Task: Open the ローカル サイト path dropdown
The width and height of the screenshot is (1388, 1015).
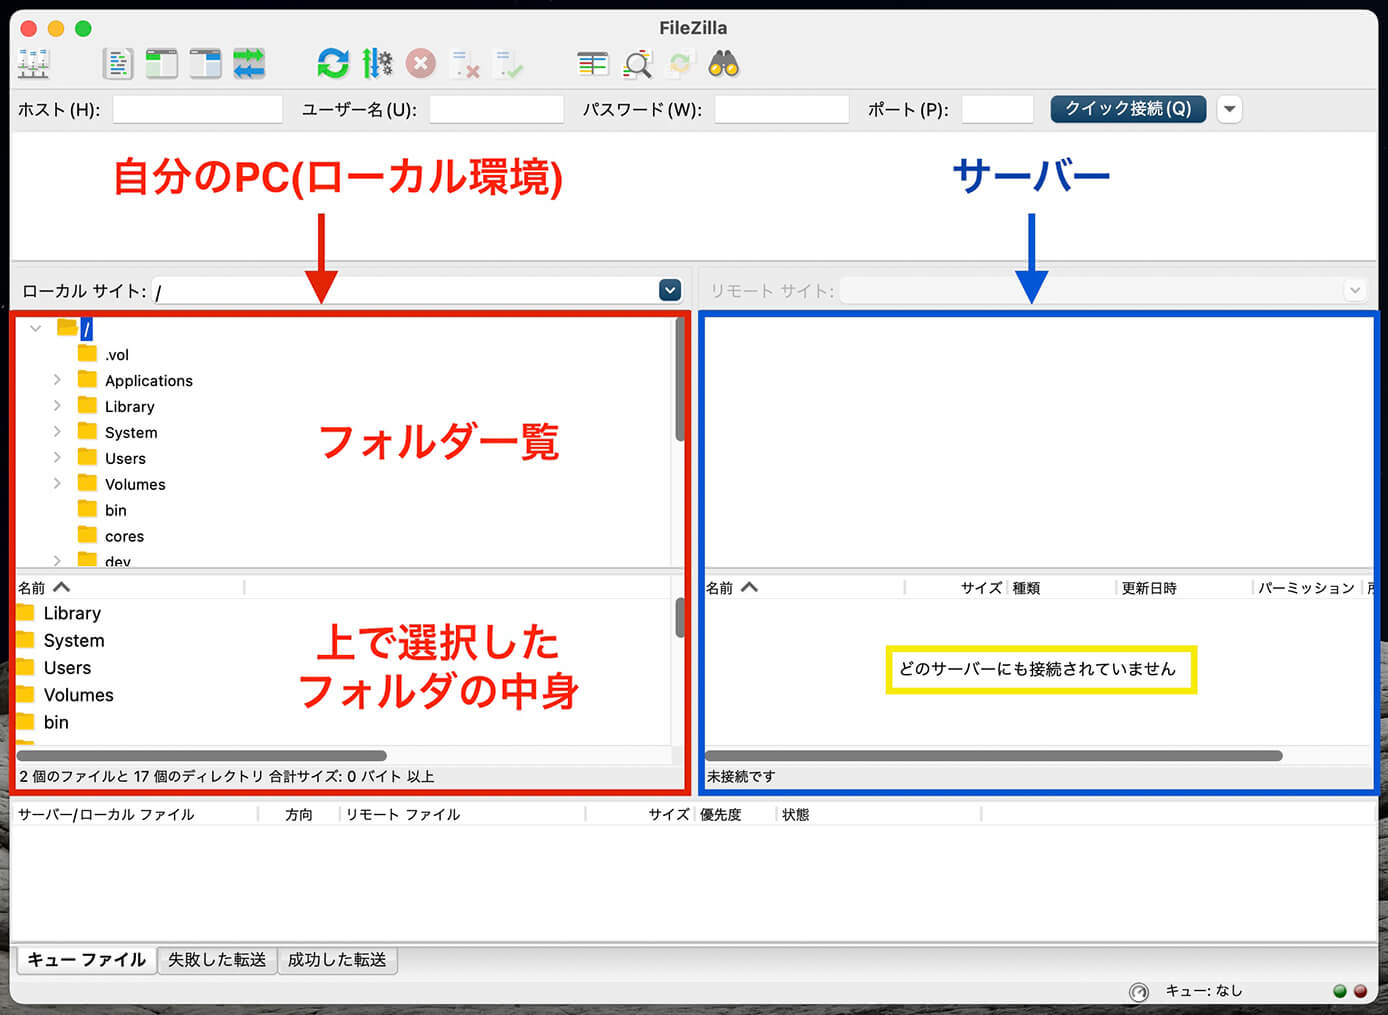Action: tap(670, 290)
